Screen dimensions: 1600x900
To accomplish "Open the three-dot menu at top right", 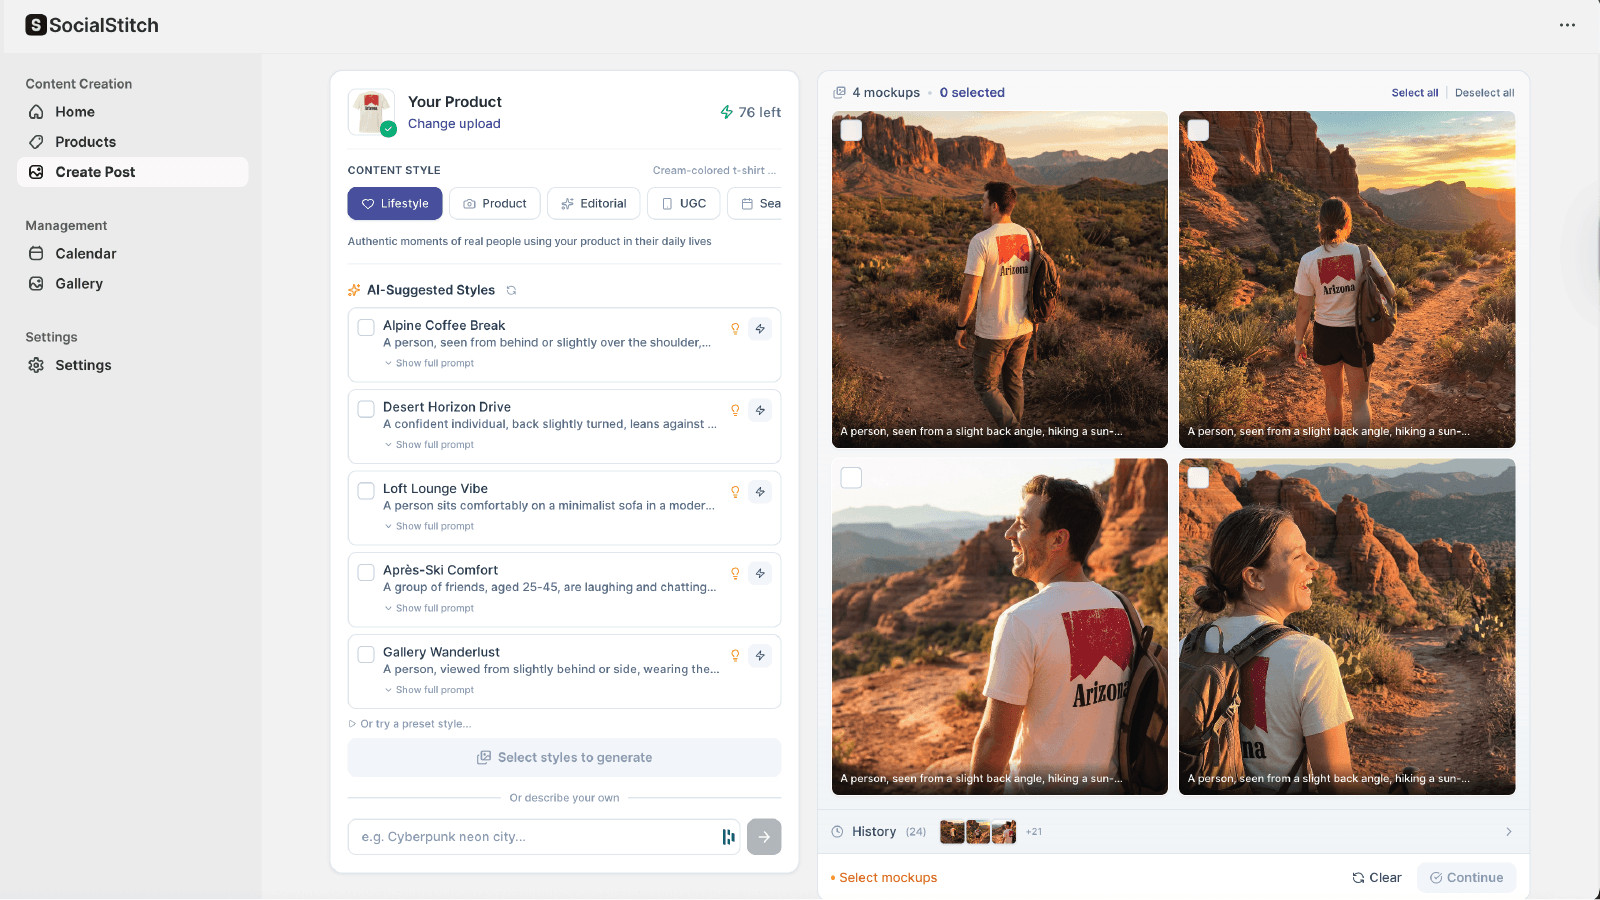I will [1567, 25].
